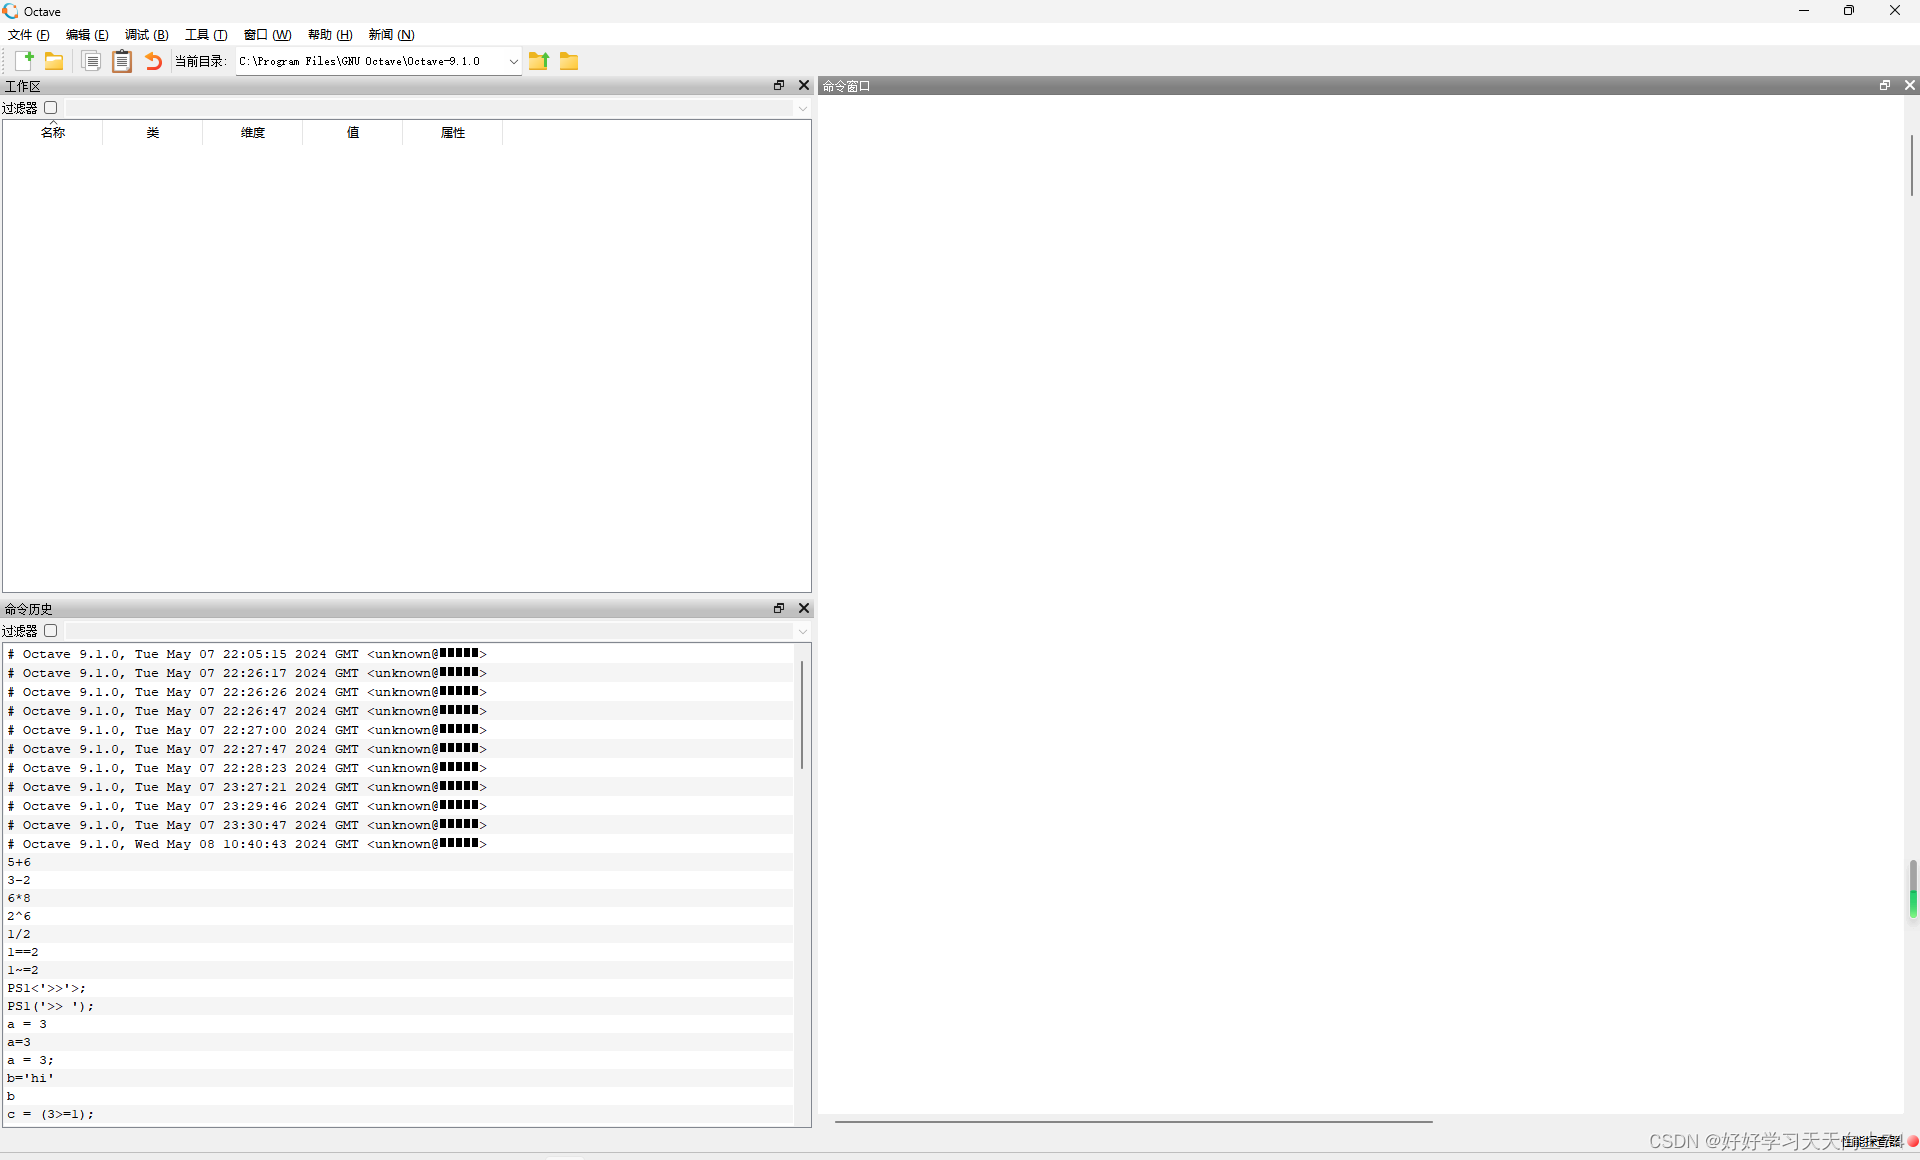The height and width of the screenshot is (1160, 1920).
Task: Click the Open File folder icon
Action: click(x=54, y=61)
